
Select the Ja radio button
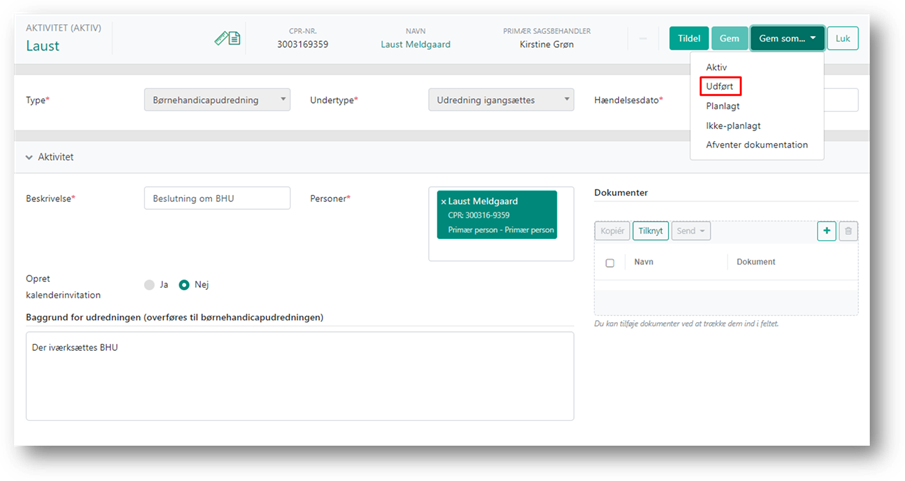tap(150, 284)
